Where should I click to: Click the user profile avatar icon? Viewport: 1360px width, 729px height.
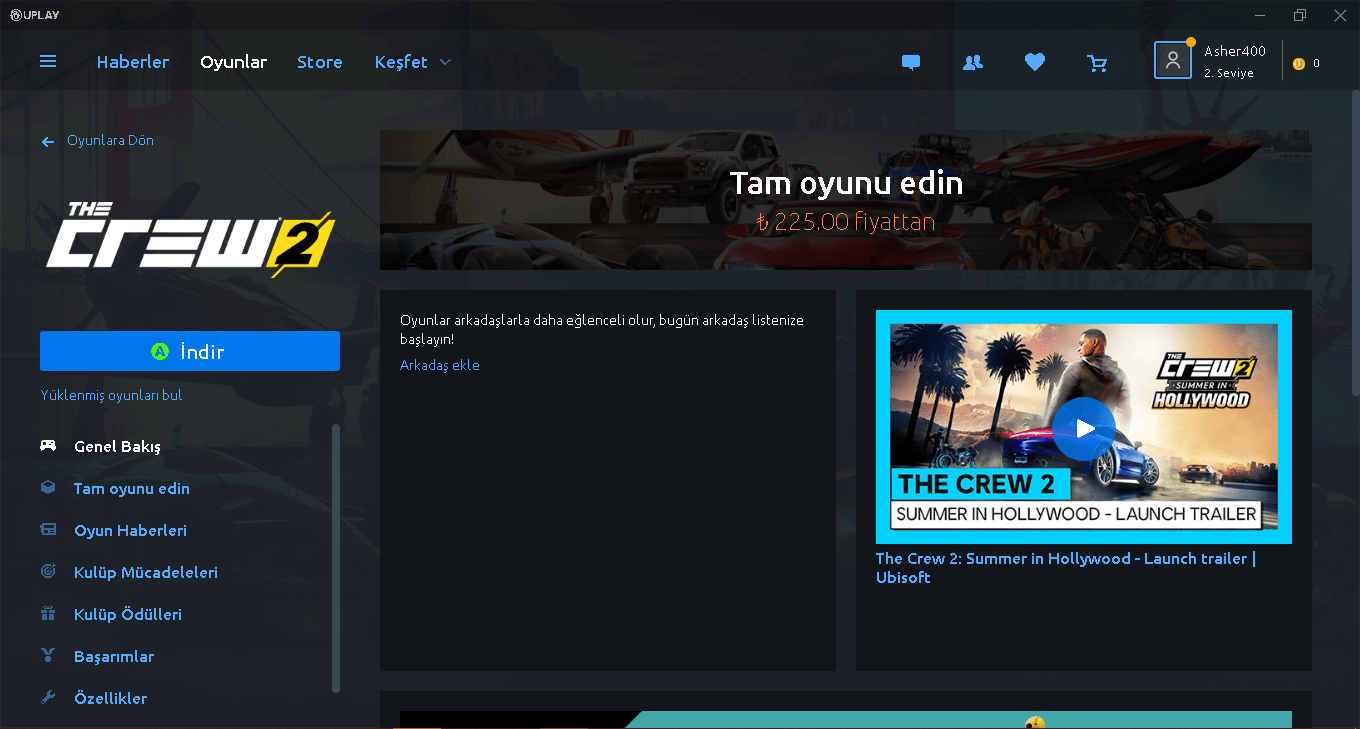(1173, 60)
